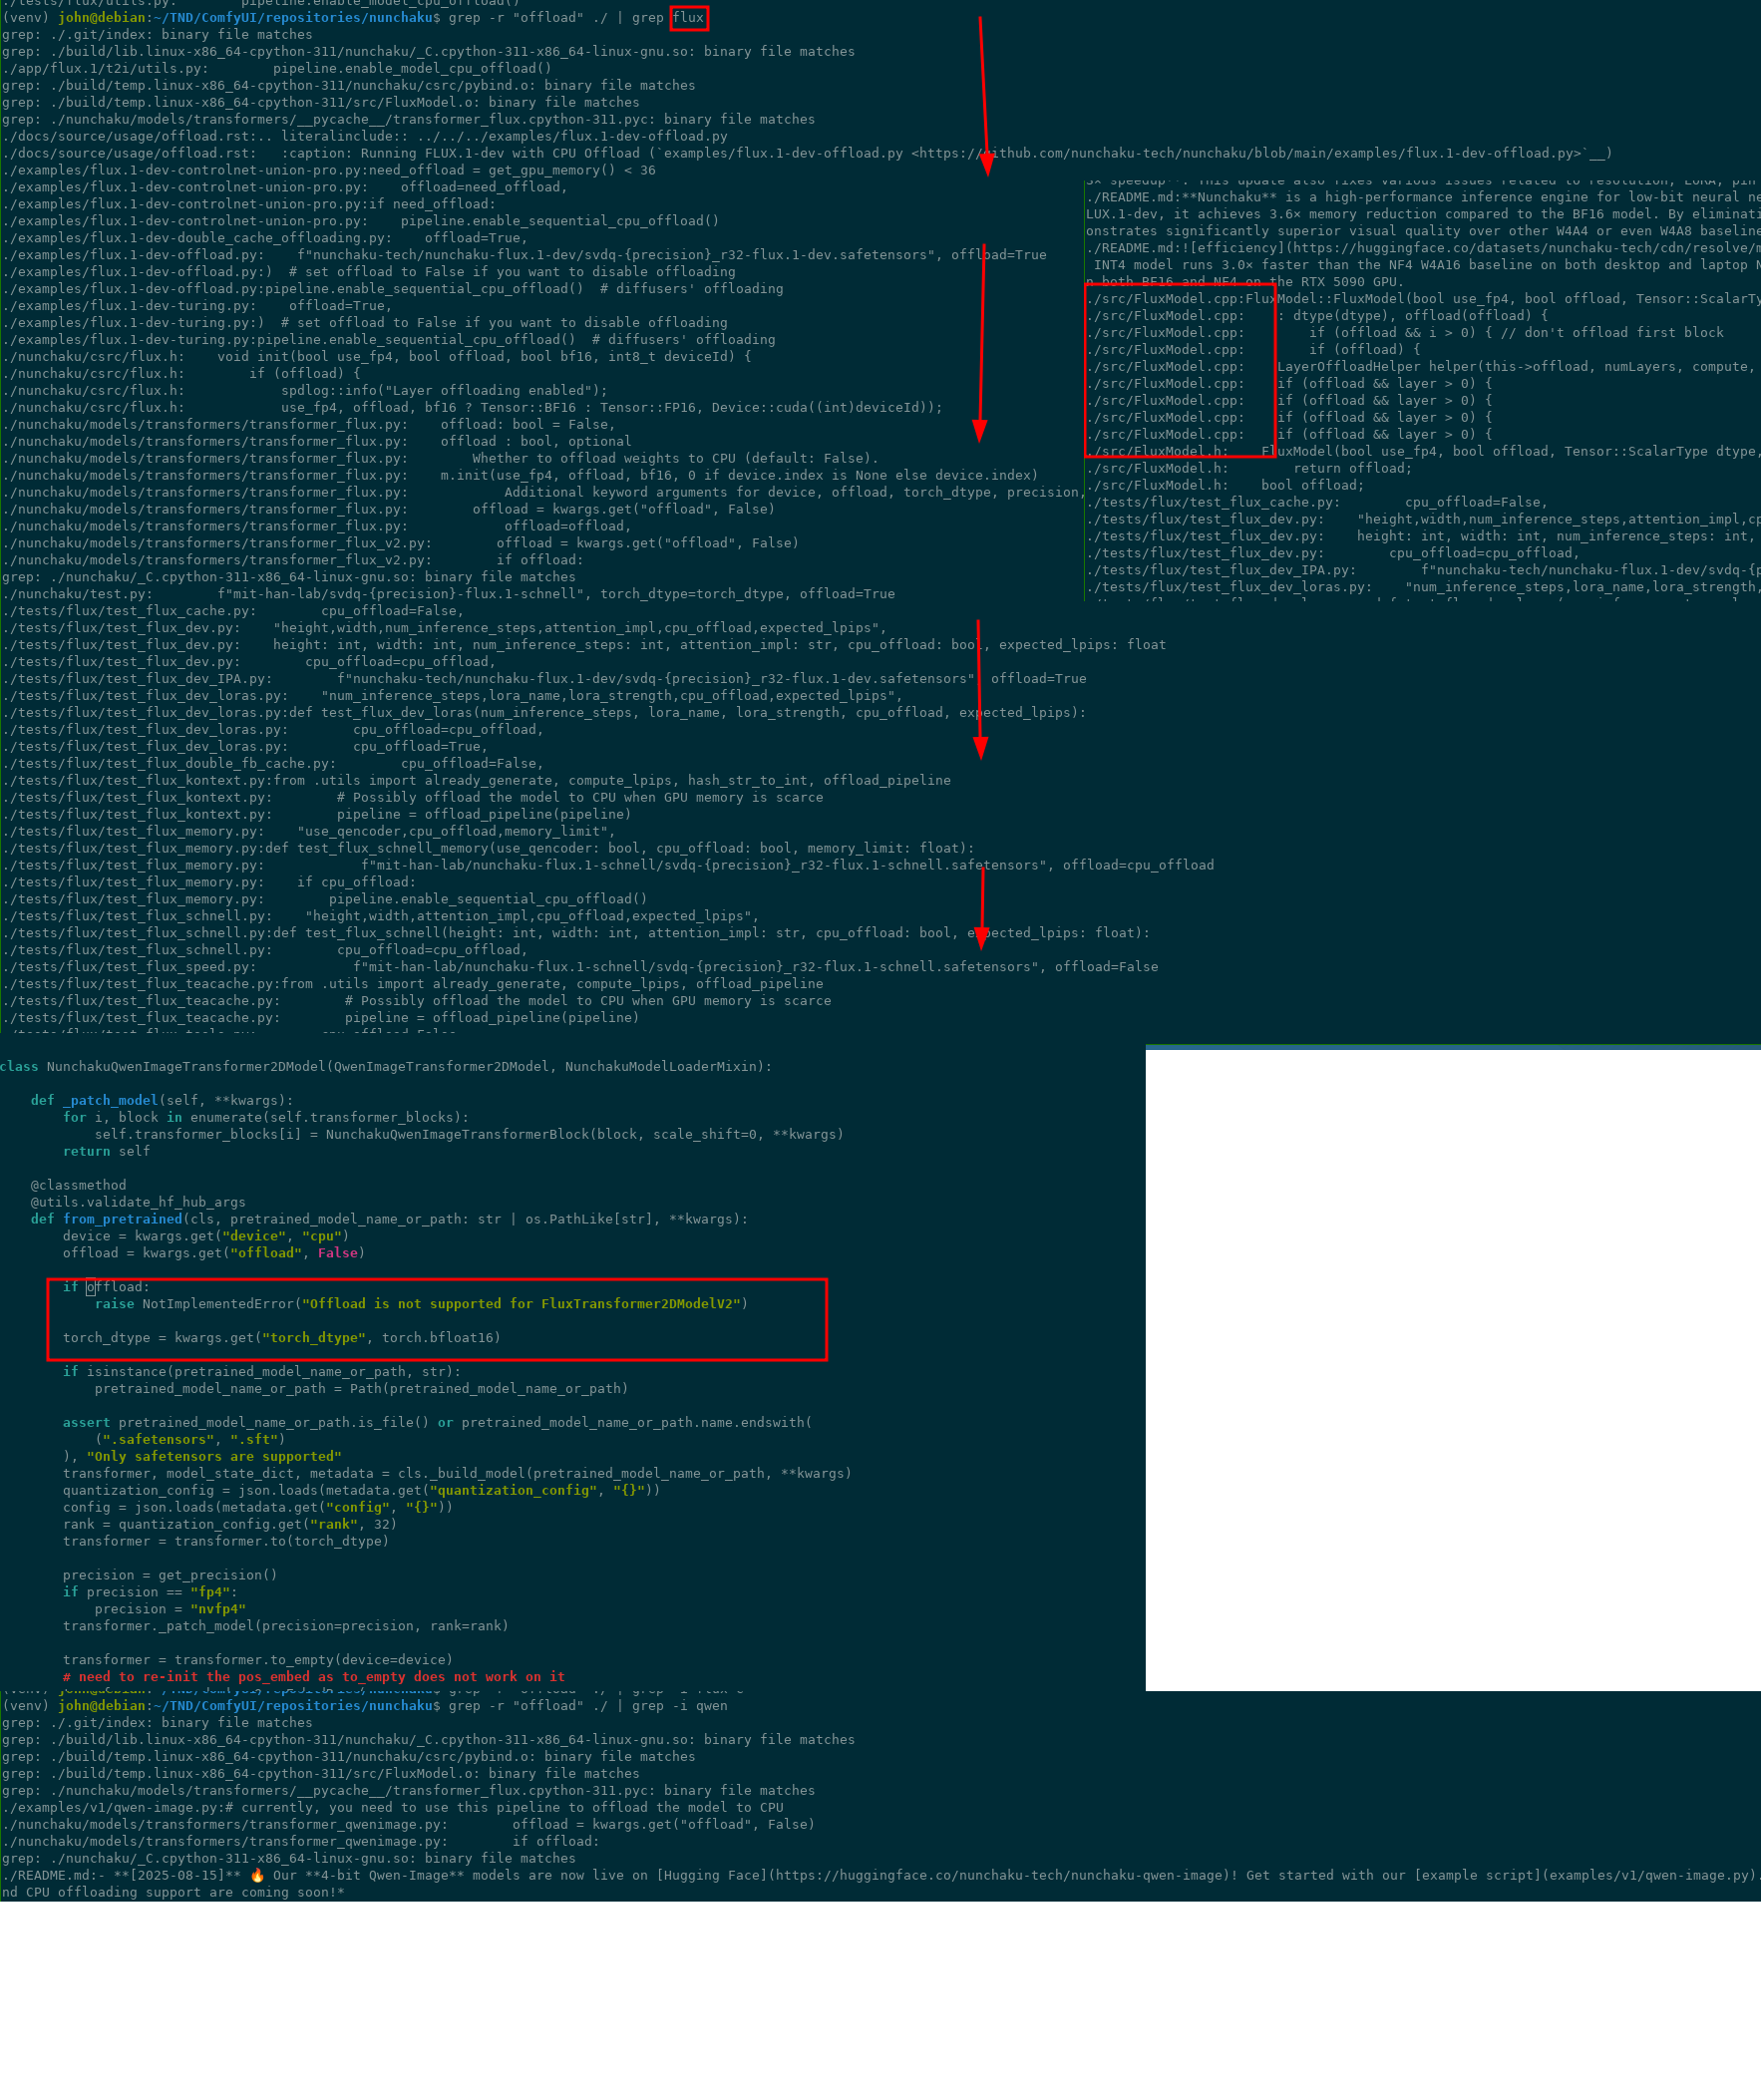The height and width of the screenshot is (2100, 1761).
Task: Select the ./app/flux.1/t2i/utils.py result line
Action: click(277, 69)
